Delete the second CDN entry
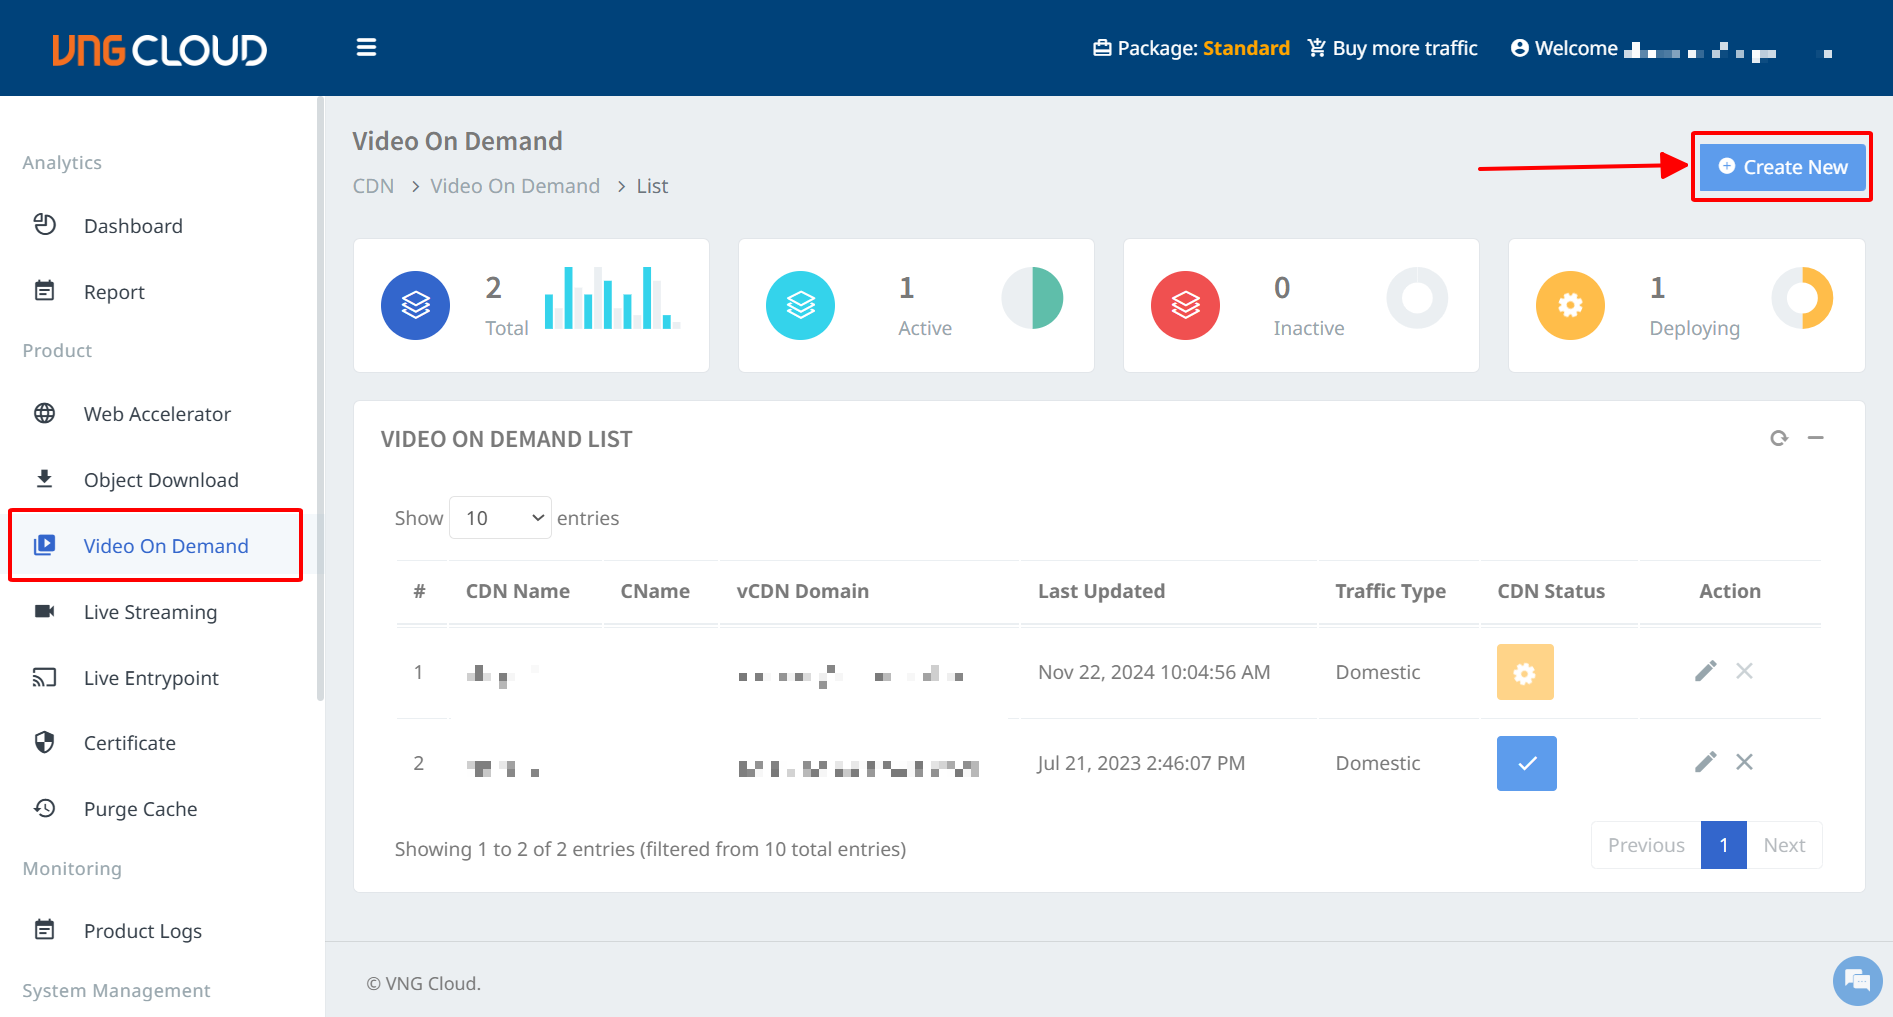1893x1017 pixels. pos(1744,762)
